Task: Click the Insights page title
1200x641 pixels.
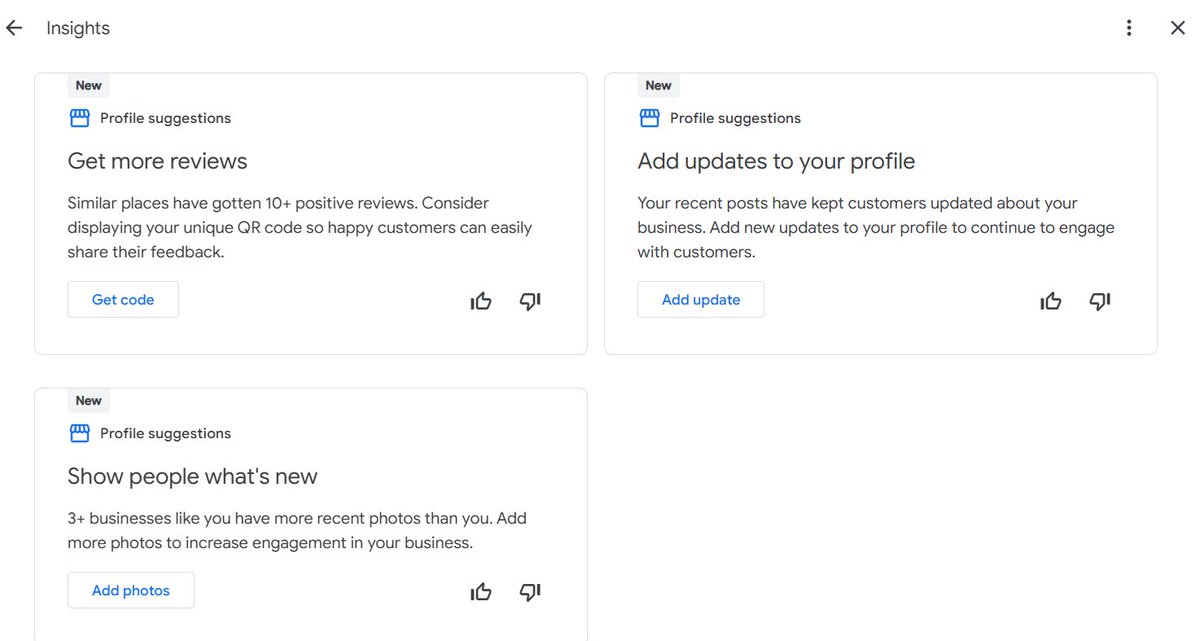Action: tap(78, 28)
